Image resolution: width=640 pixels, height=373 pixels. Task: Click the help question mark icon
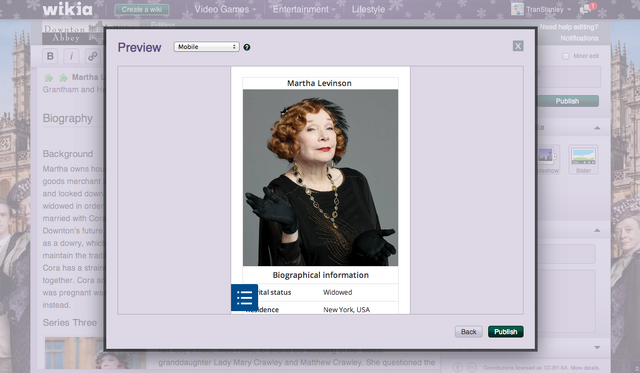tap(247, 47)
